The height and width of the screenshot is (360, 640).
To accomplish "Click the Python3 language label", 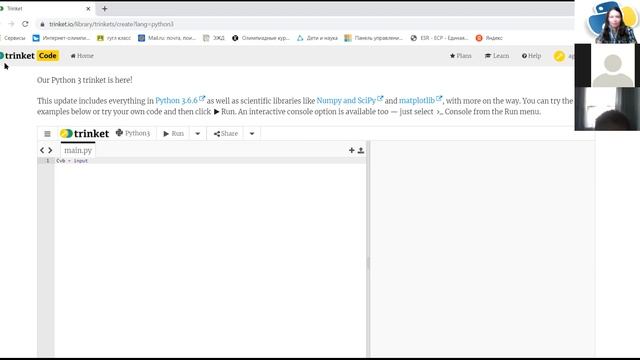I will [133, 133].
